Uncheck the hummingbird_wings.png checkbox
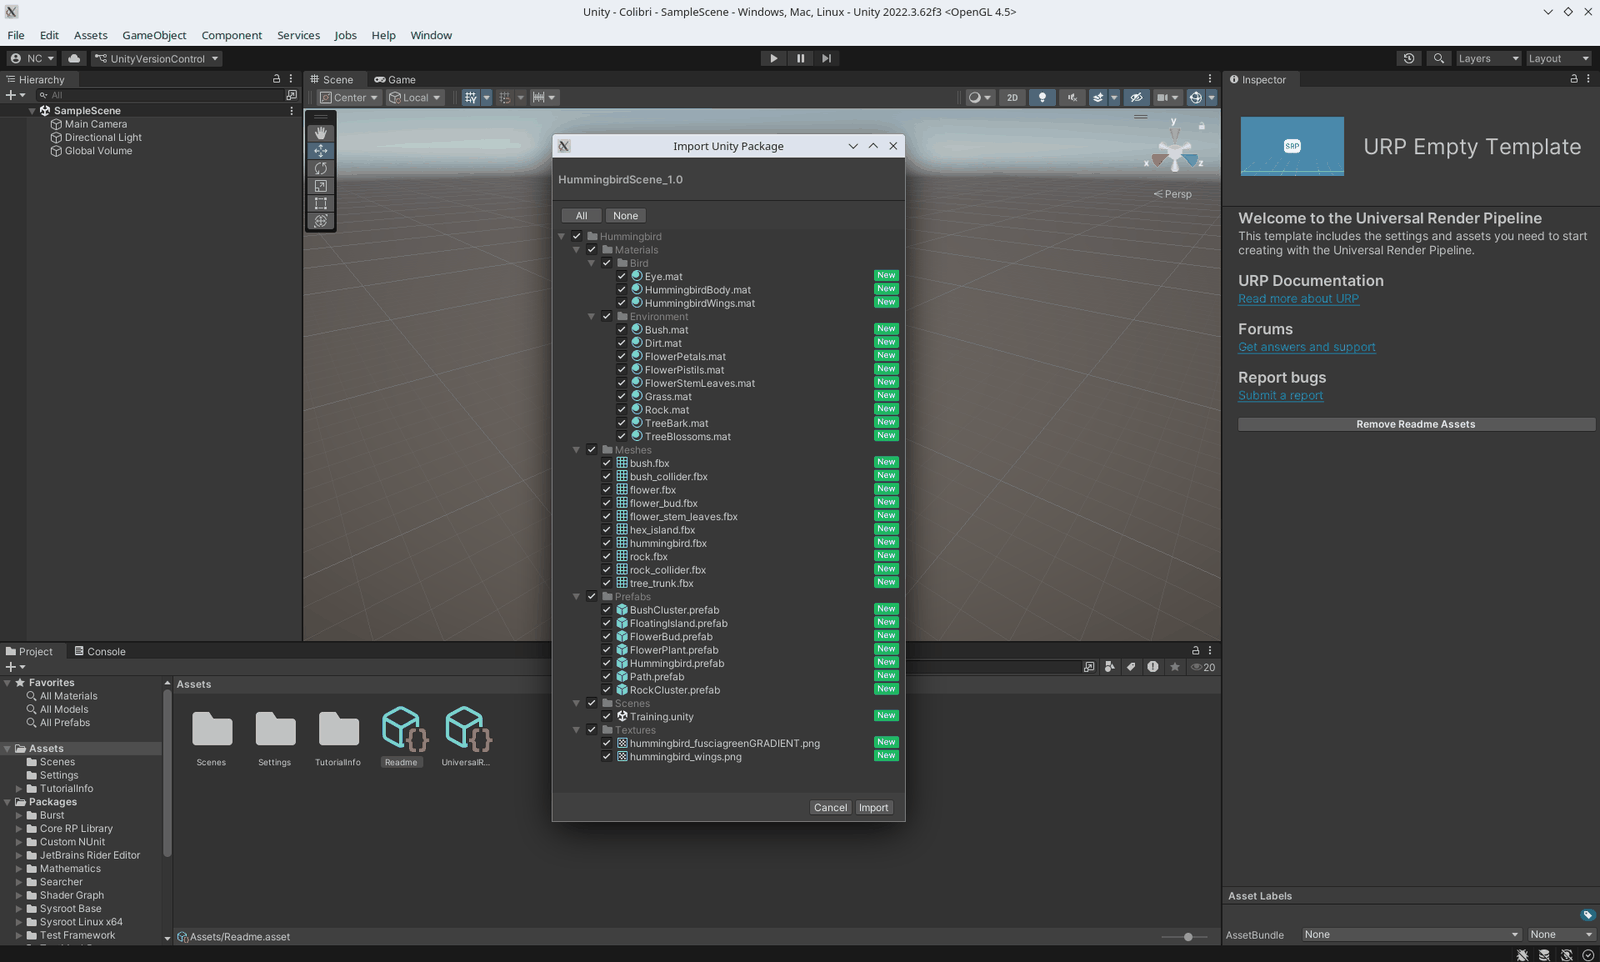 coord(607,757)
